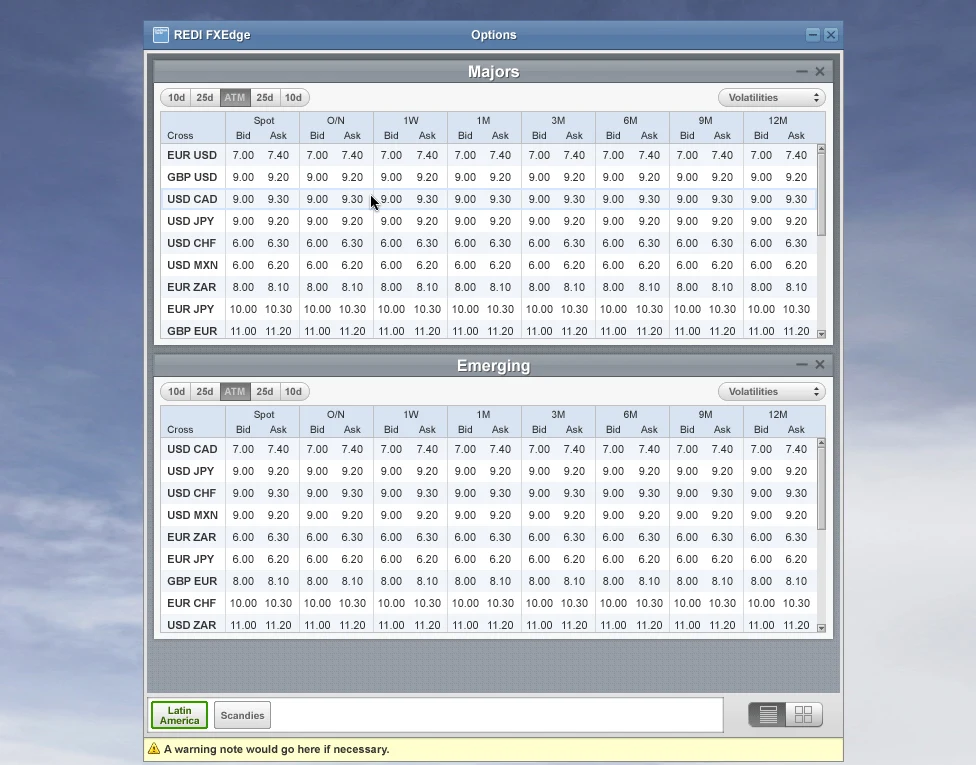
Task: Click the Emerging scrollbar thumb
Action: (822, 489)
